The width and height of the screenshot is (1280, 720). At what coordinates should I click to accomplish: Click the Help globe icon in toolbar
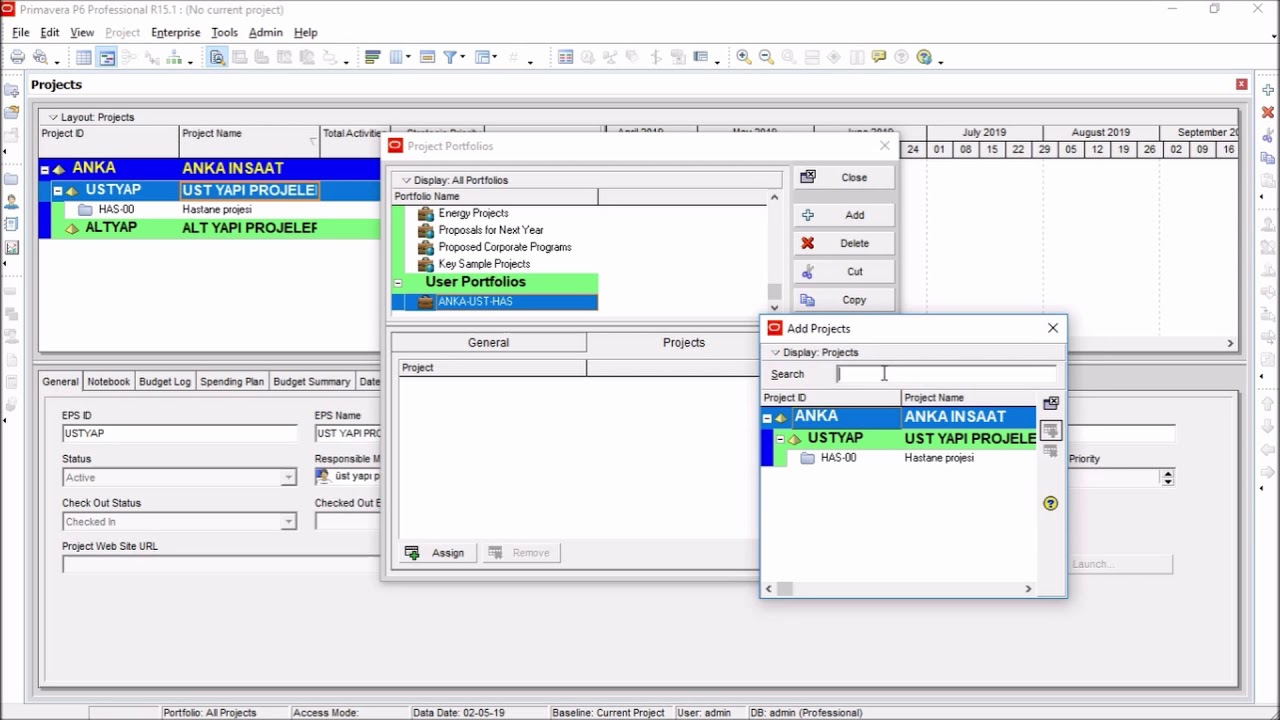click(x=924, y=58)
